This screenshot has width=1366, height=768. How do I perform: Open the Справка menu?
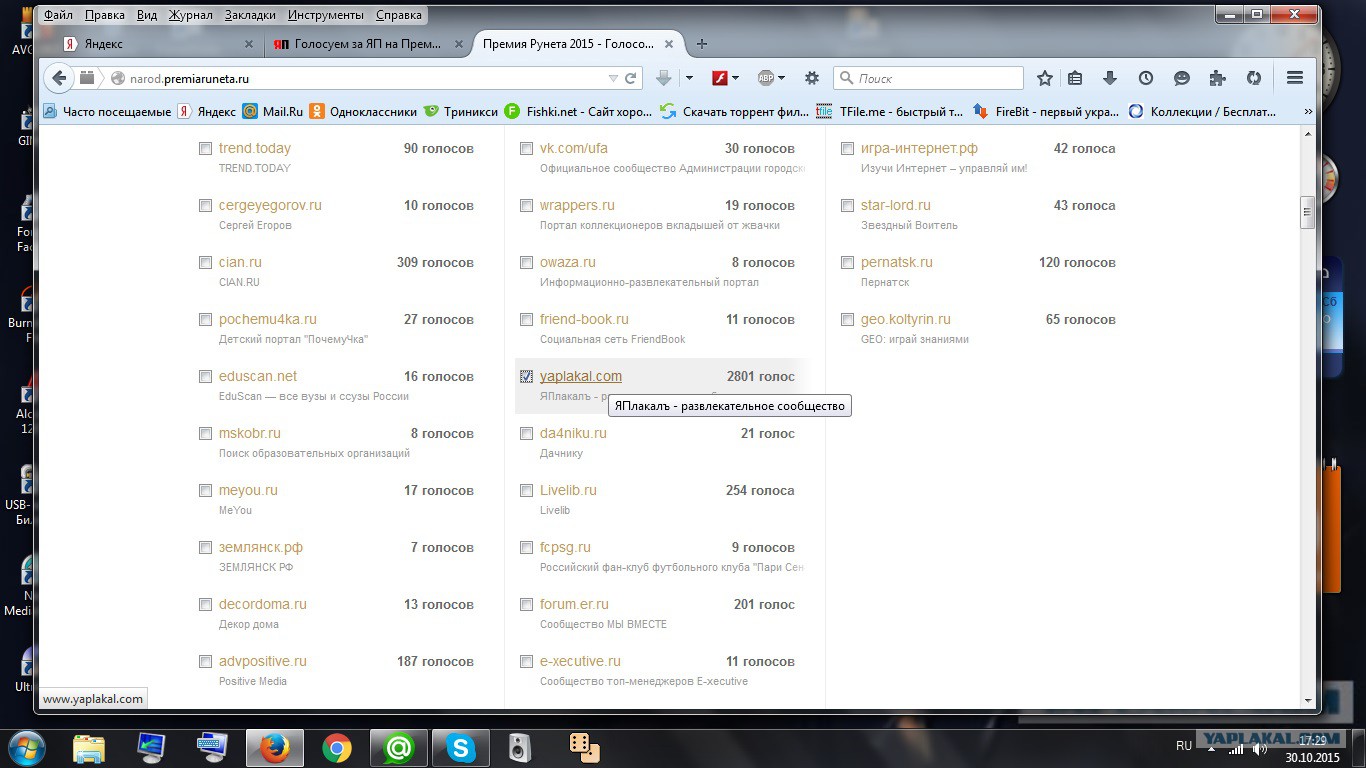pyautogui.click(x=398, y=15)
